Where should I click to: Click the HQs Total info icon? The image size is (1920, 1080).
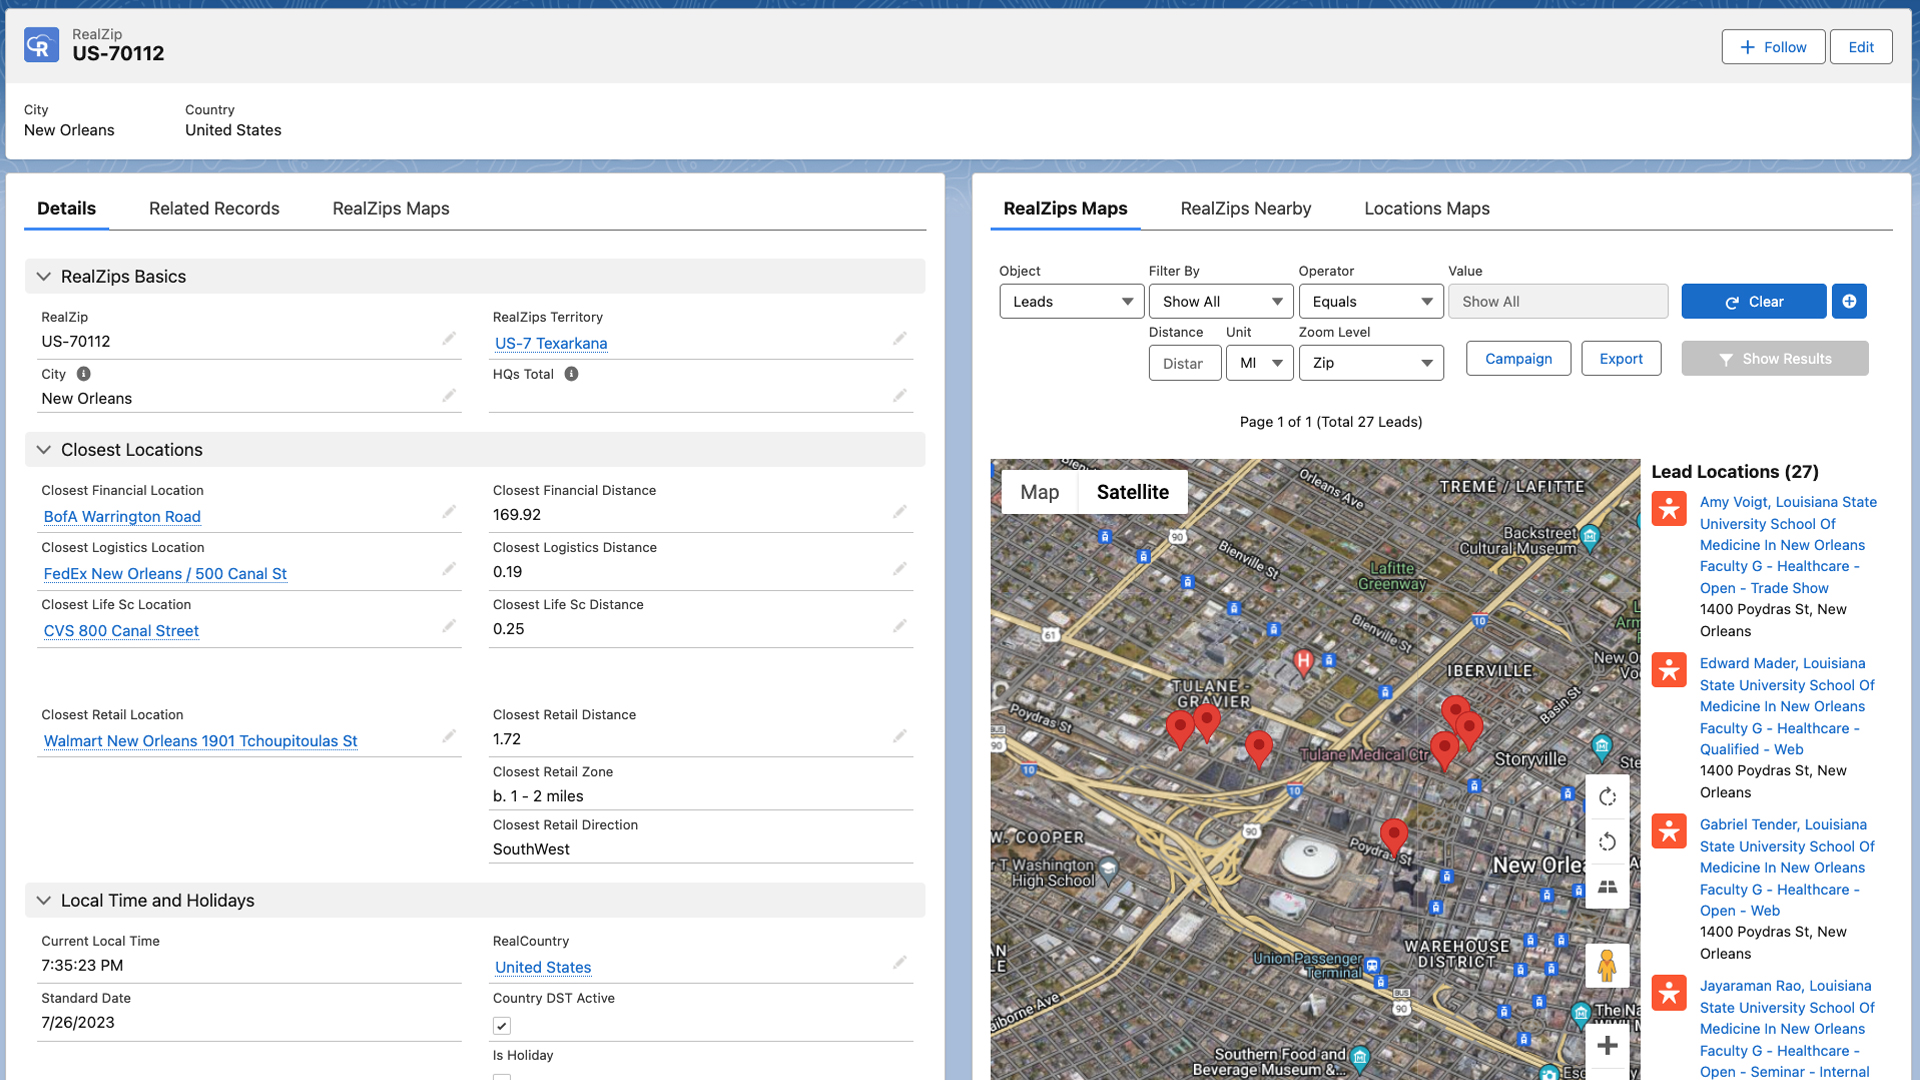(571, 374)
